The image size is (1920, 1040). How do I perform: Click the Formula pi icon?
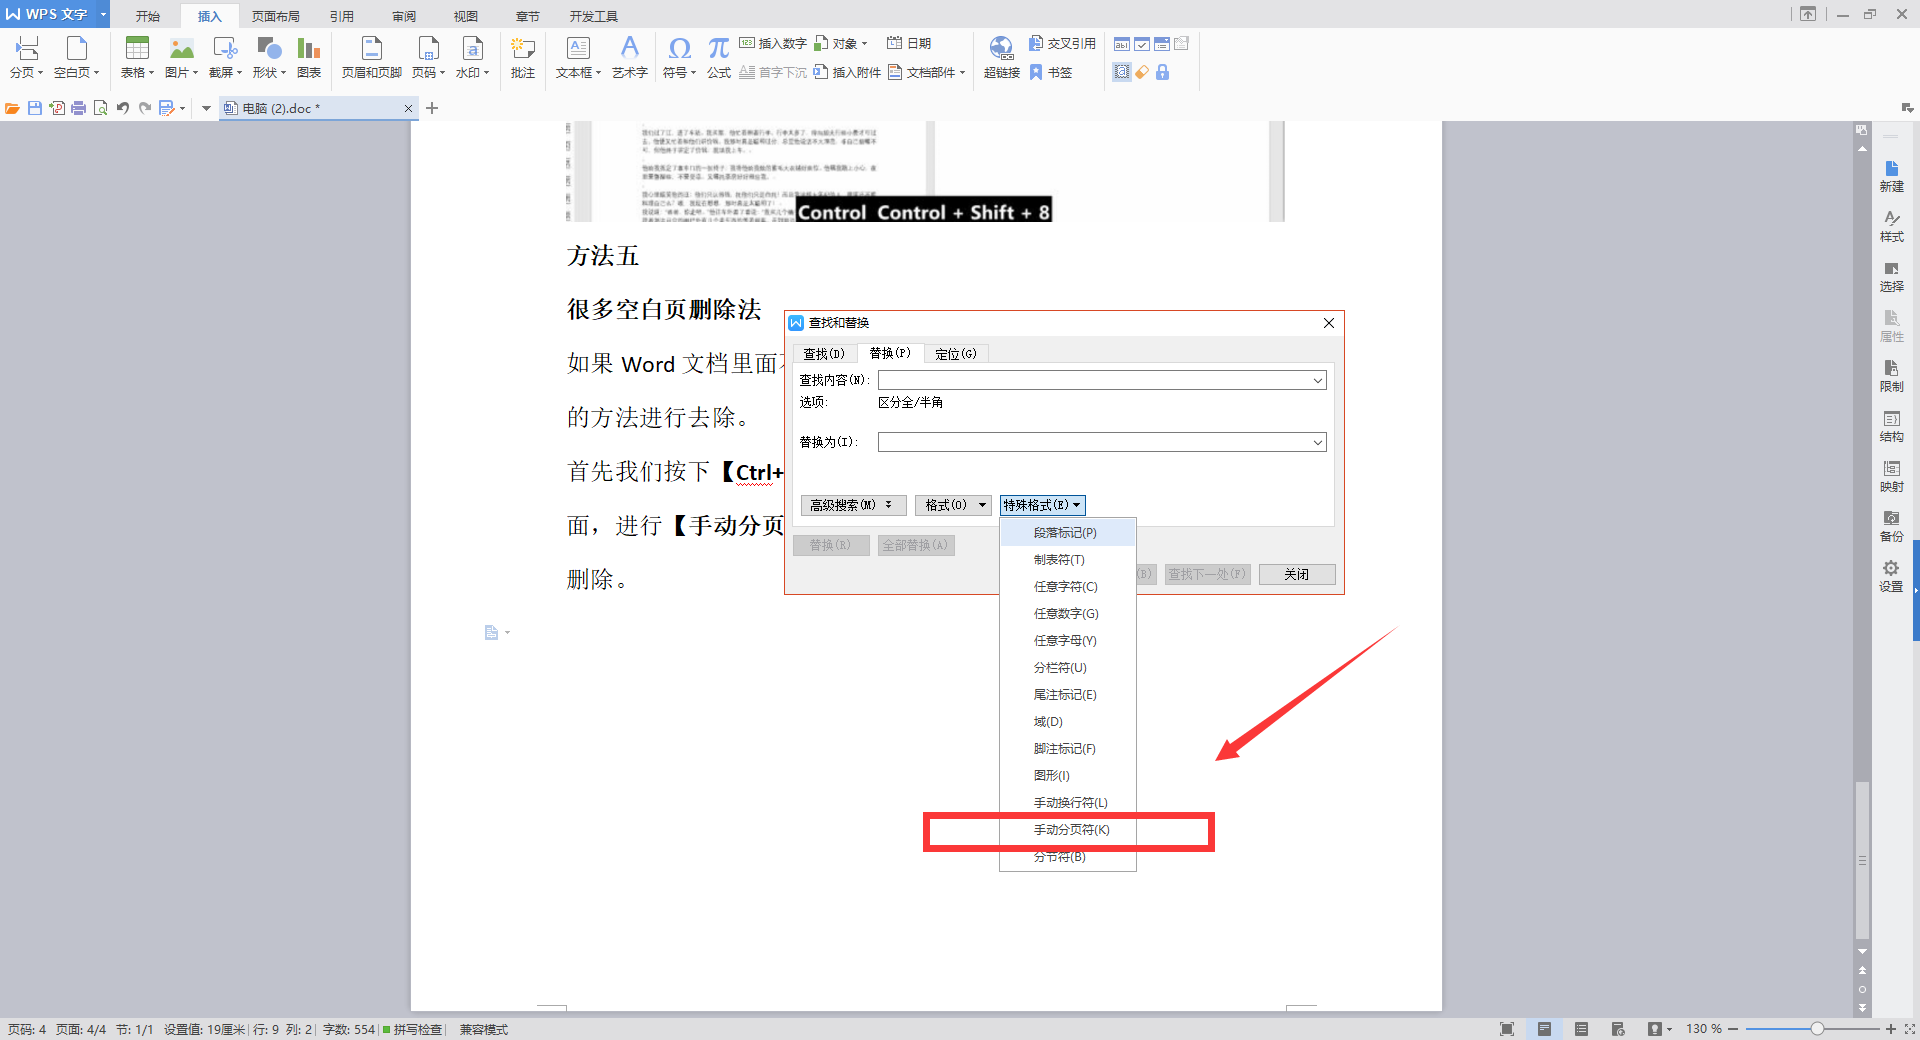[718, 49]
